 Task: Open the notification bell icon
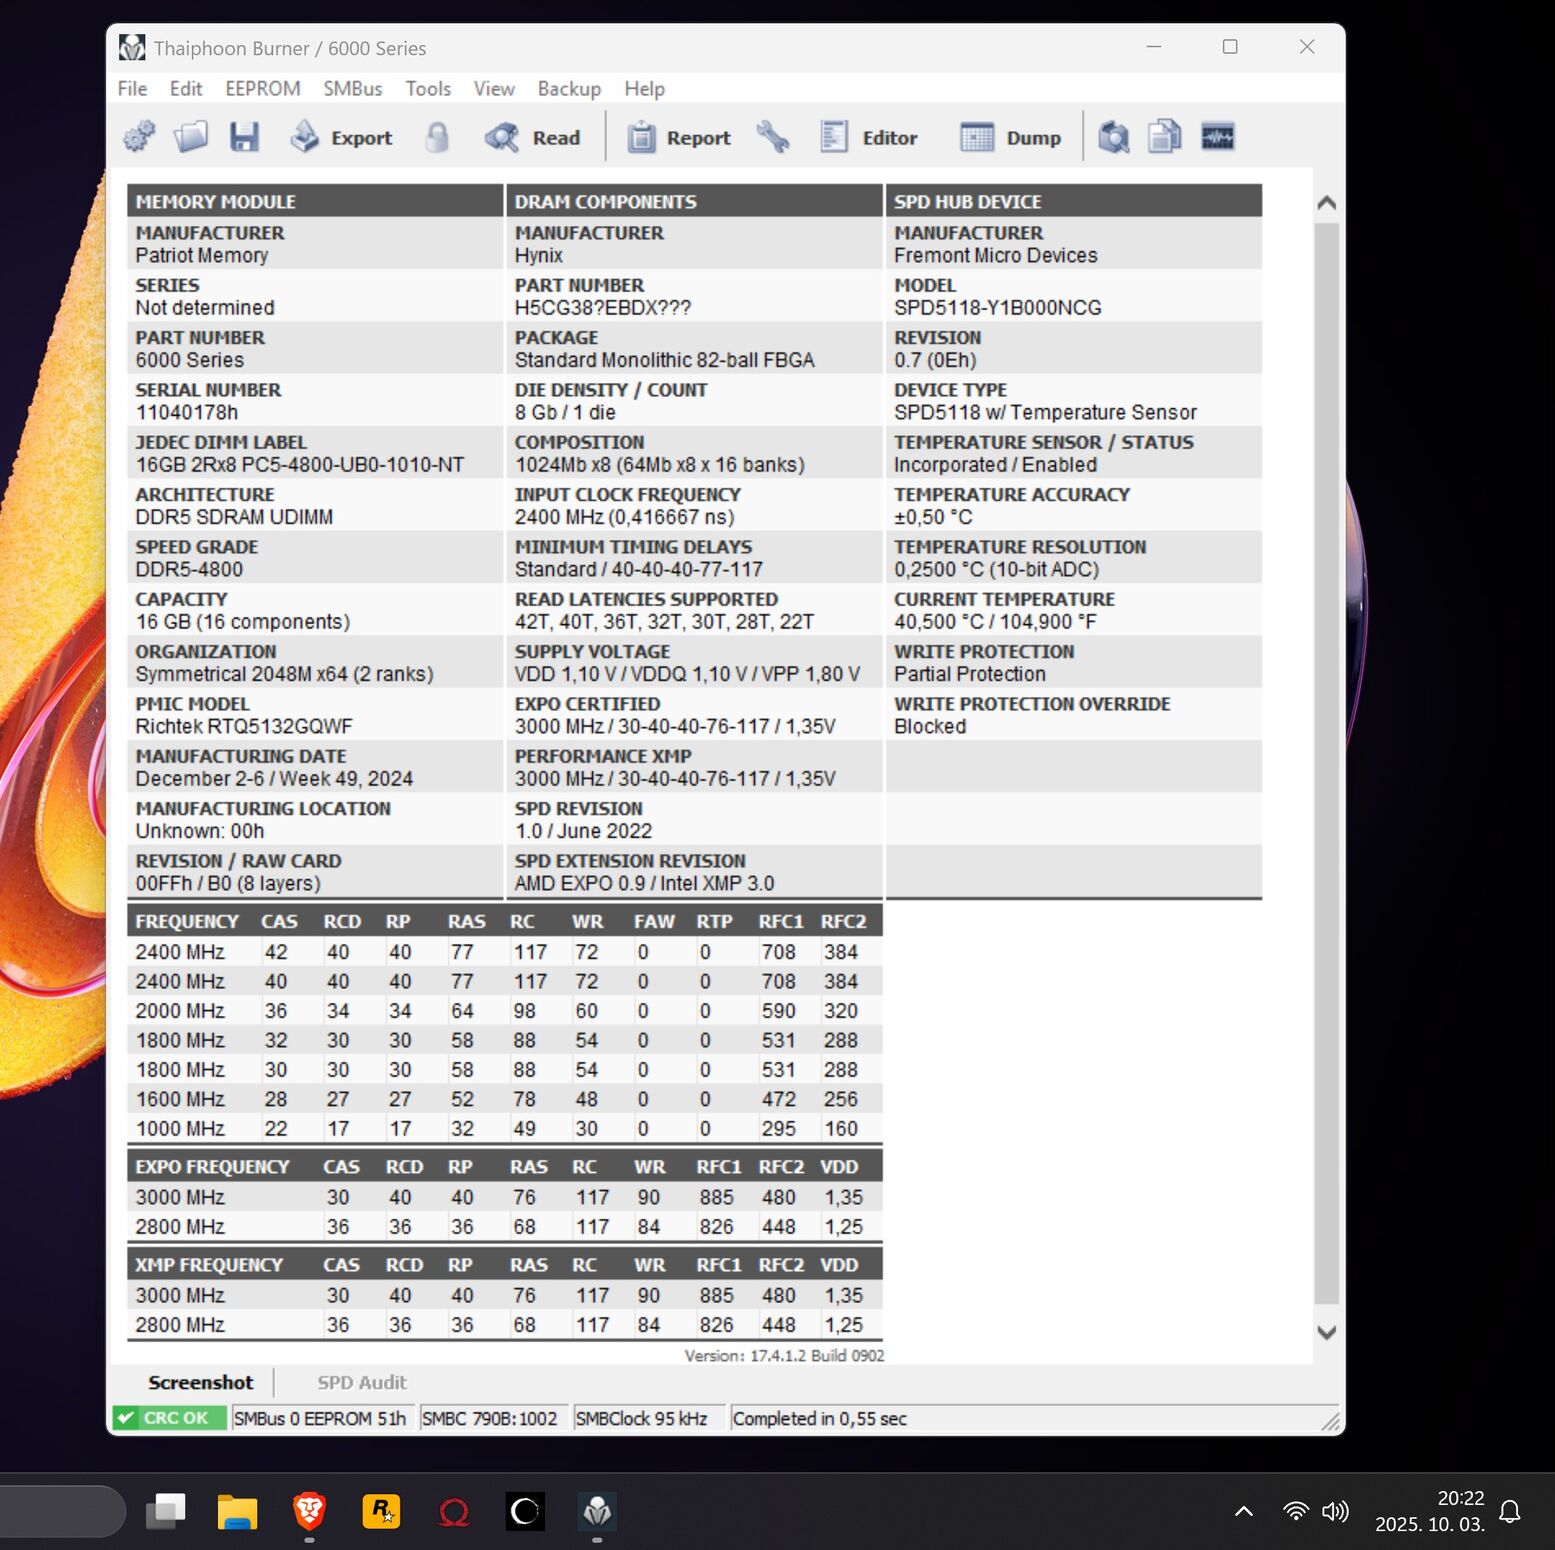click(1510, 1511)
